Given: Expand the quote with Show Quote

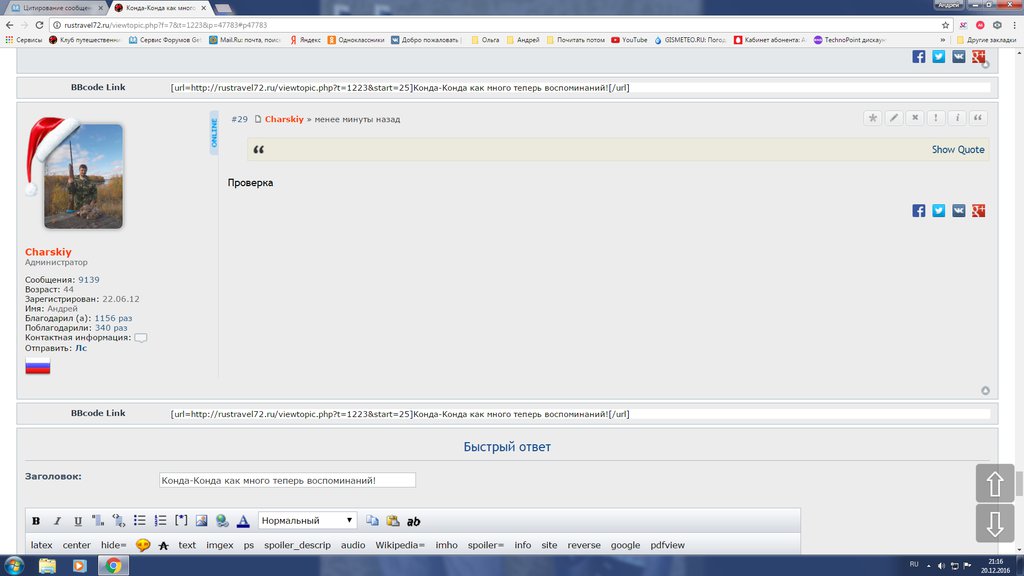Looking at the screenshot, I should pos(957,150).
